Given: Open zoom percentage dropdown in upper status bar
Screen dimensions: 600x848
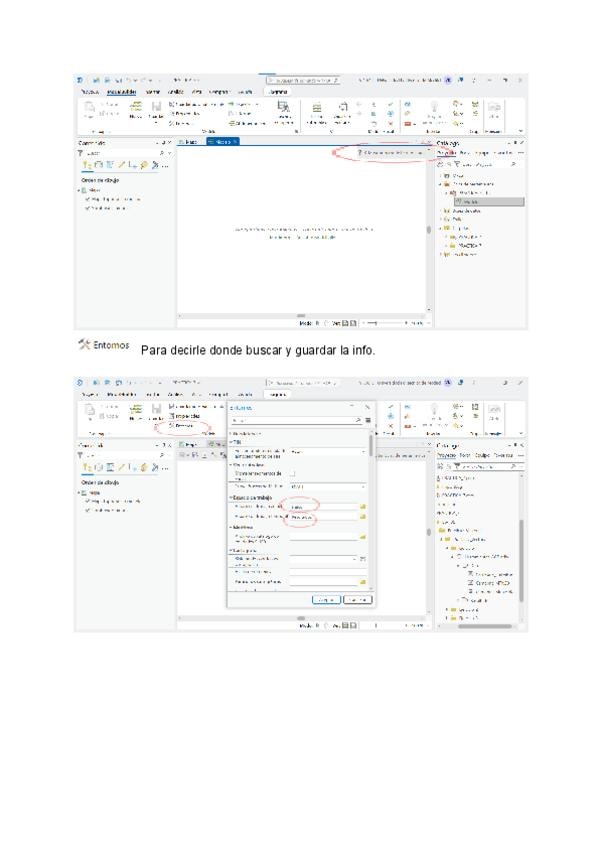Looking at the screenshot, I should point(428,323).
